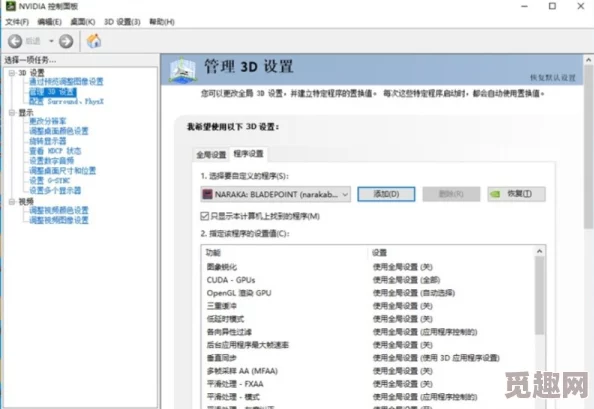
Task: Collapse the 视频 tree node
Action: (12, 201)
